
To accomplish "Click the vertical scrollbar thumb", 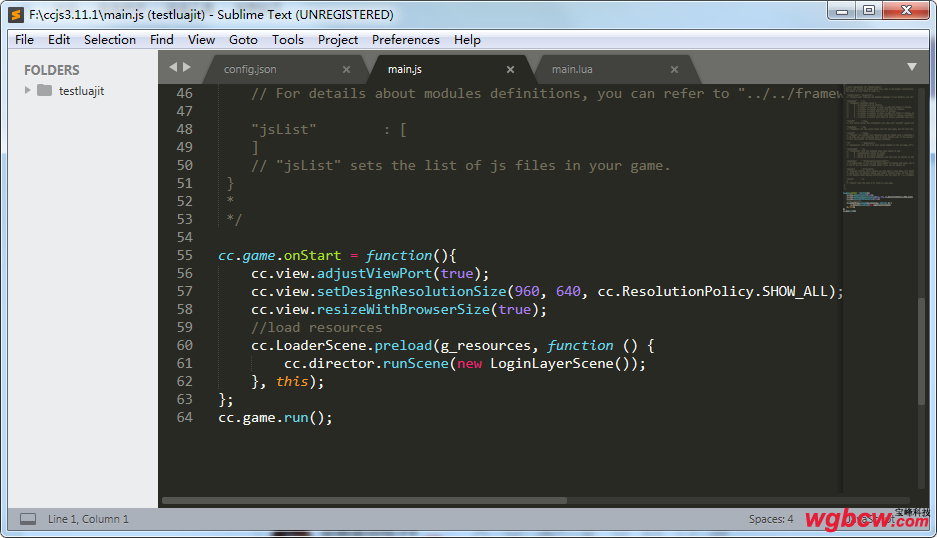I will pos(921,350).
